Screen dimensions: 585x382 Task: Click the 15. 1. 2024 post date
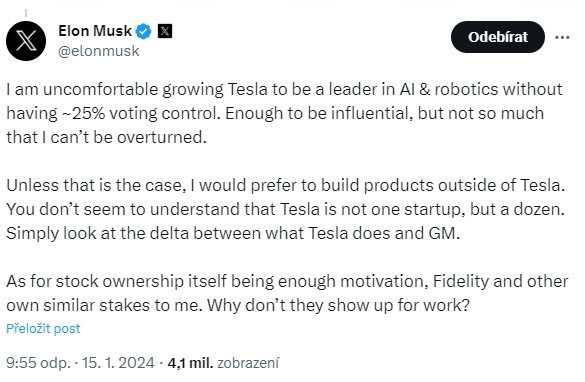tap(118, 363)
